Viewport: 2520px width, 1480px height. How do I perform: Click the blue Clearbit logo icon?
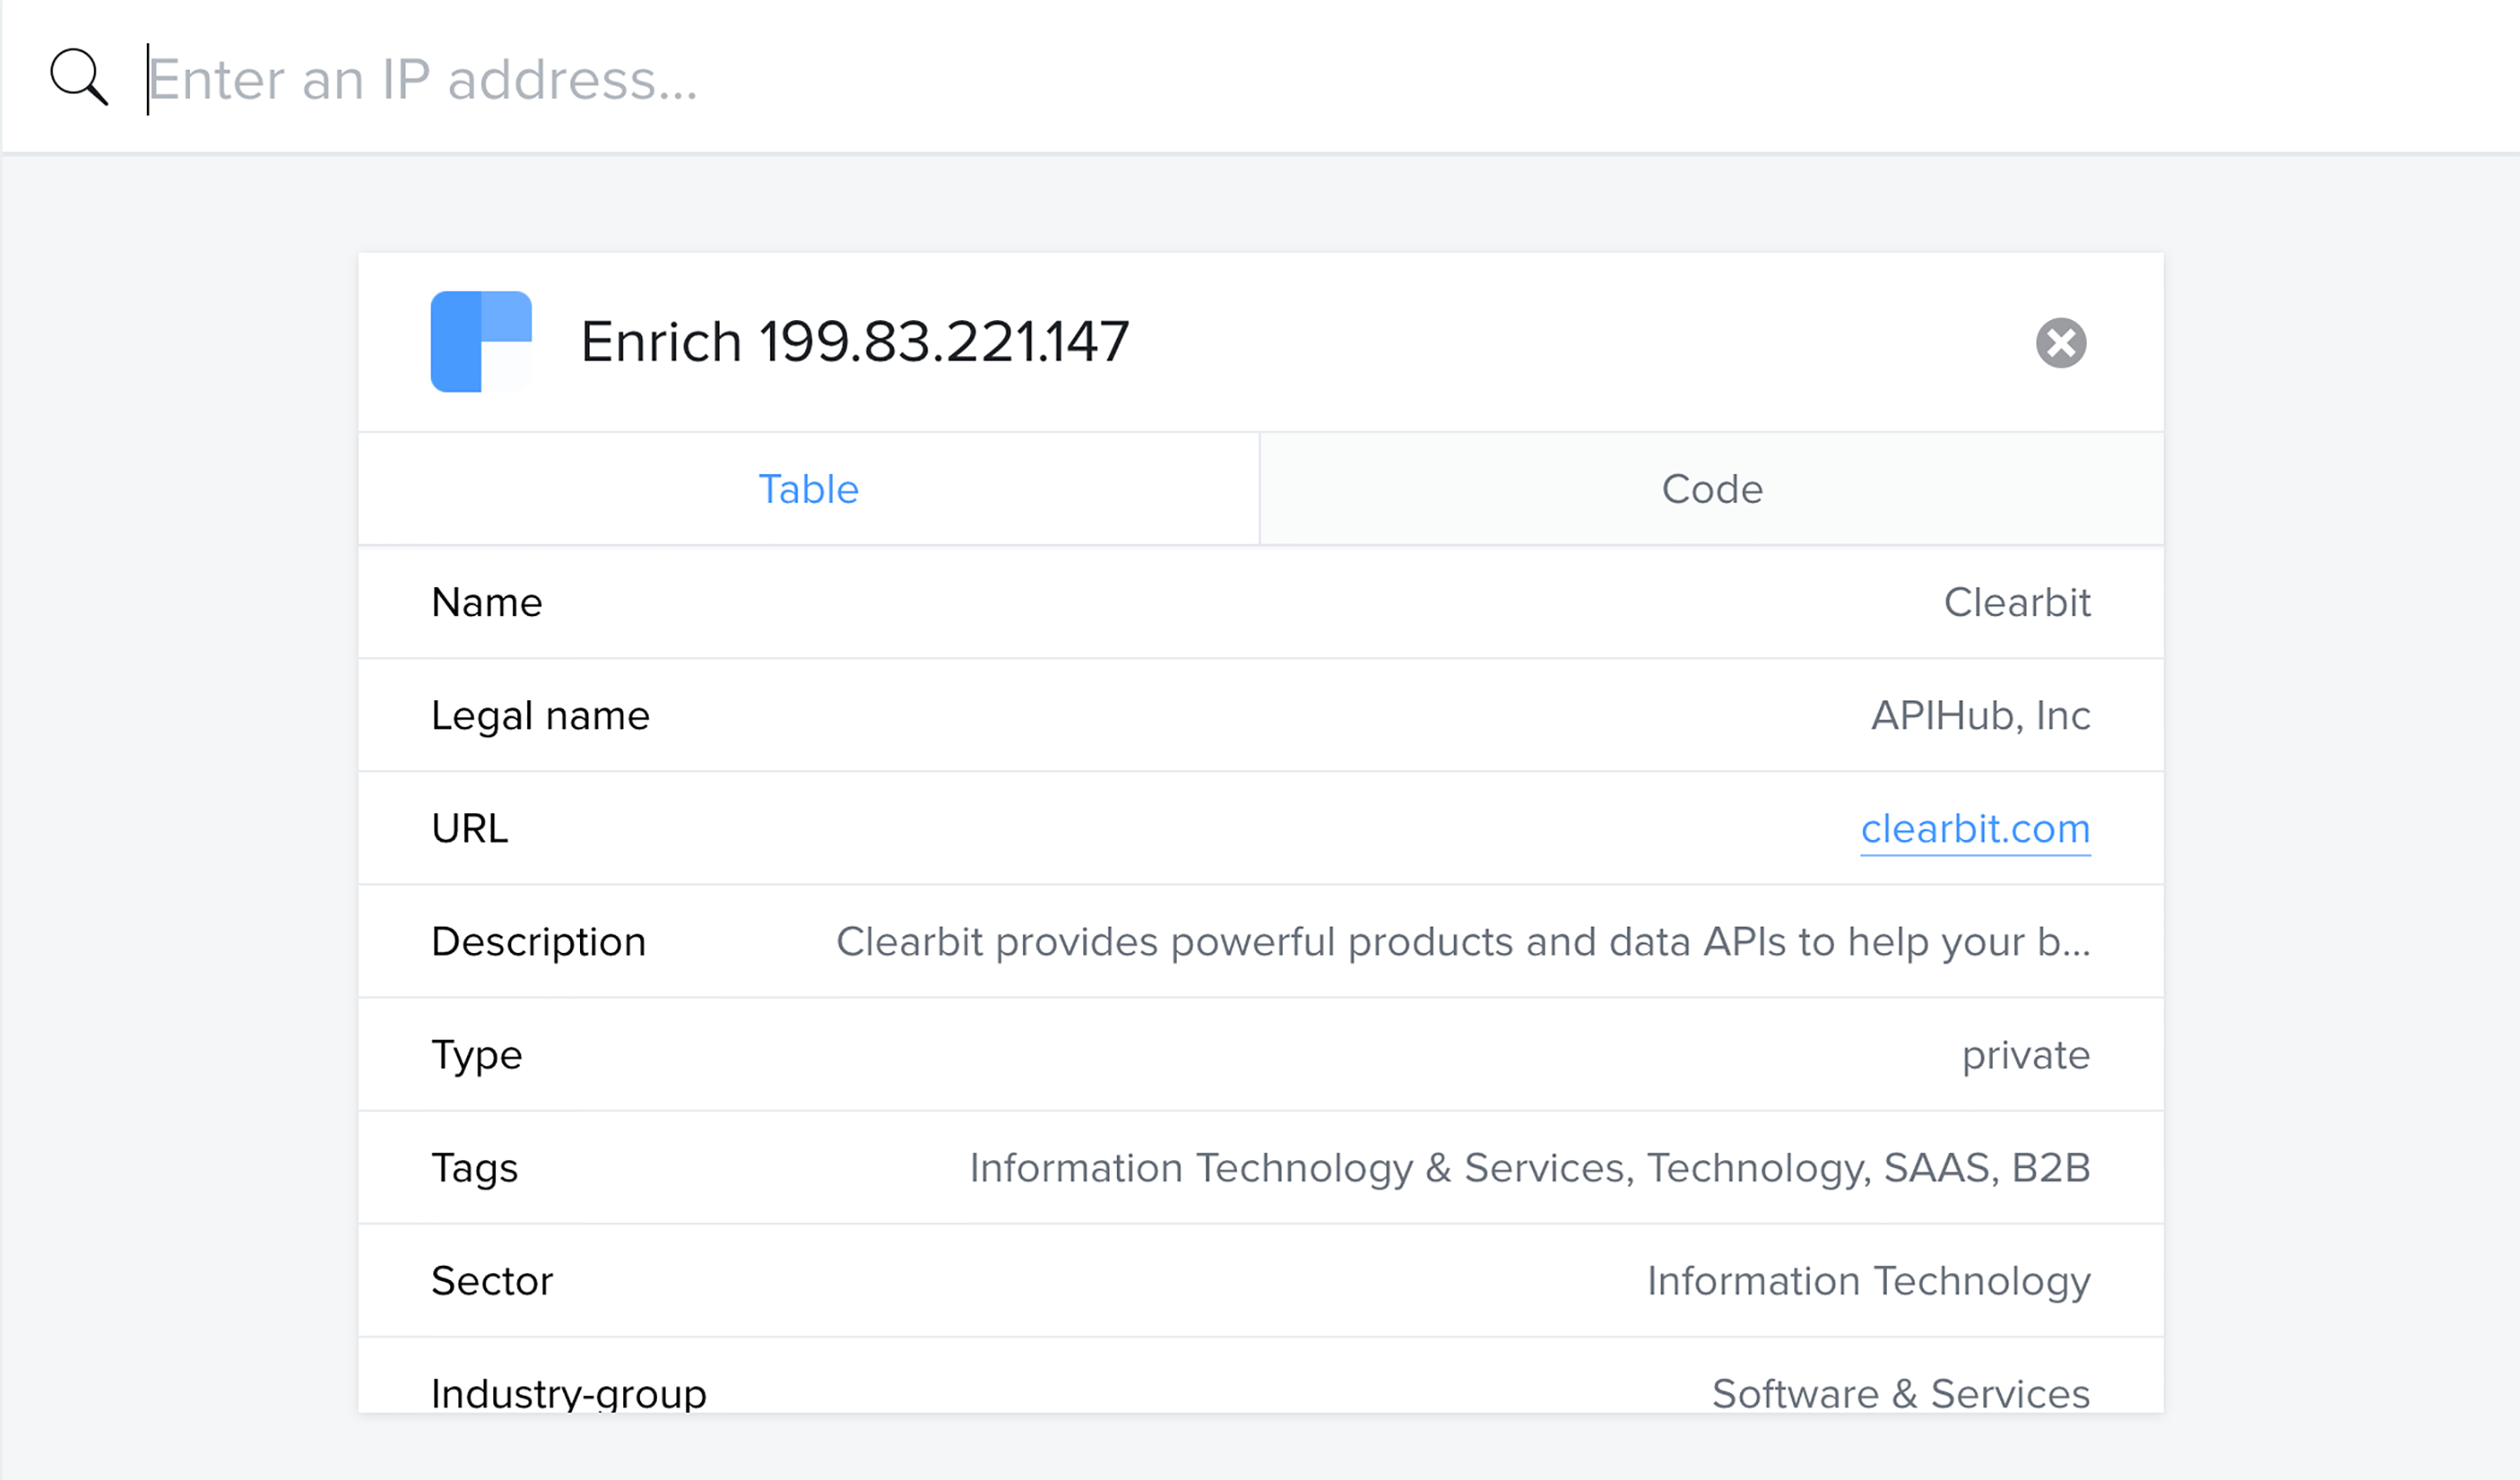[481, 342]
